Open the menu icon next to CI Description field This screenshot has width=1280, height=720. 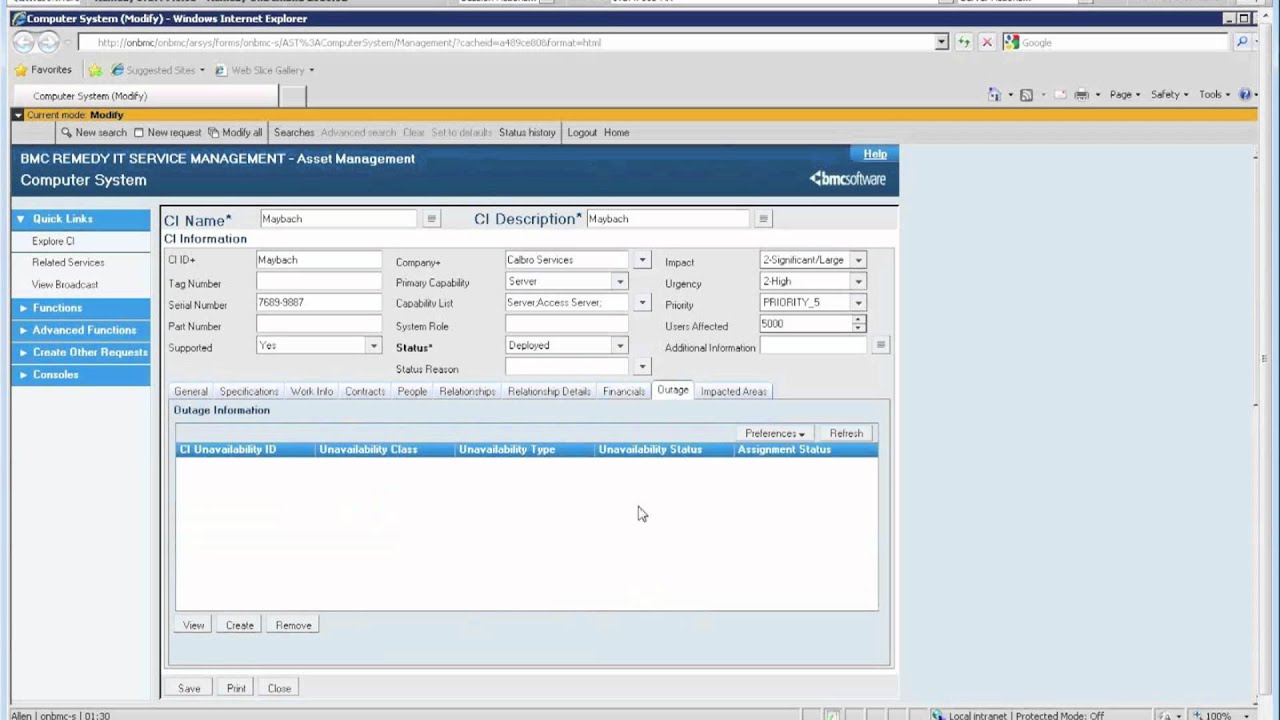[x=763, y=218]
